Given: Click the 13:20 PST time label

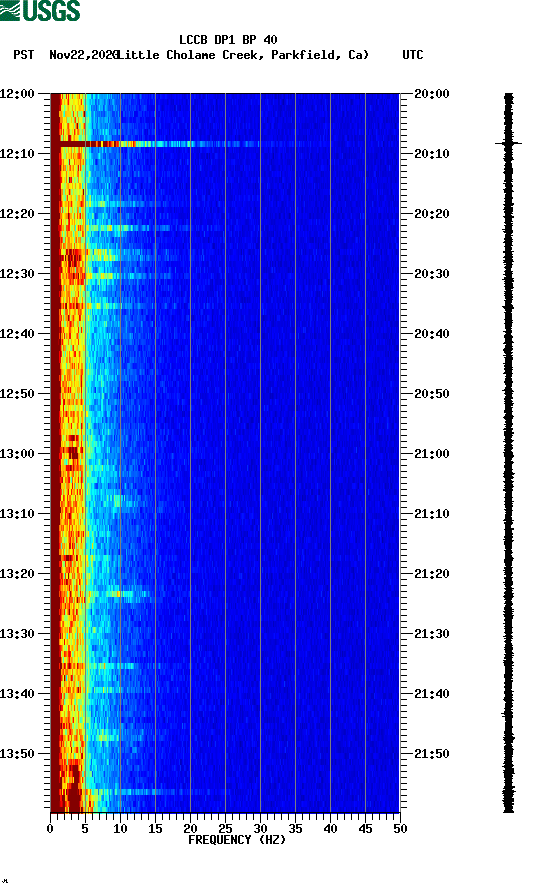Looking at the screenshot, I should click(17, 573).
